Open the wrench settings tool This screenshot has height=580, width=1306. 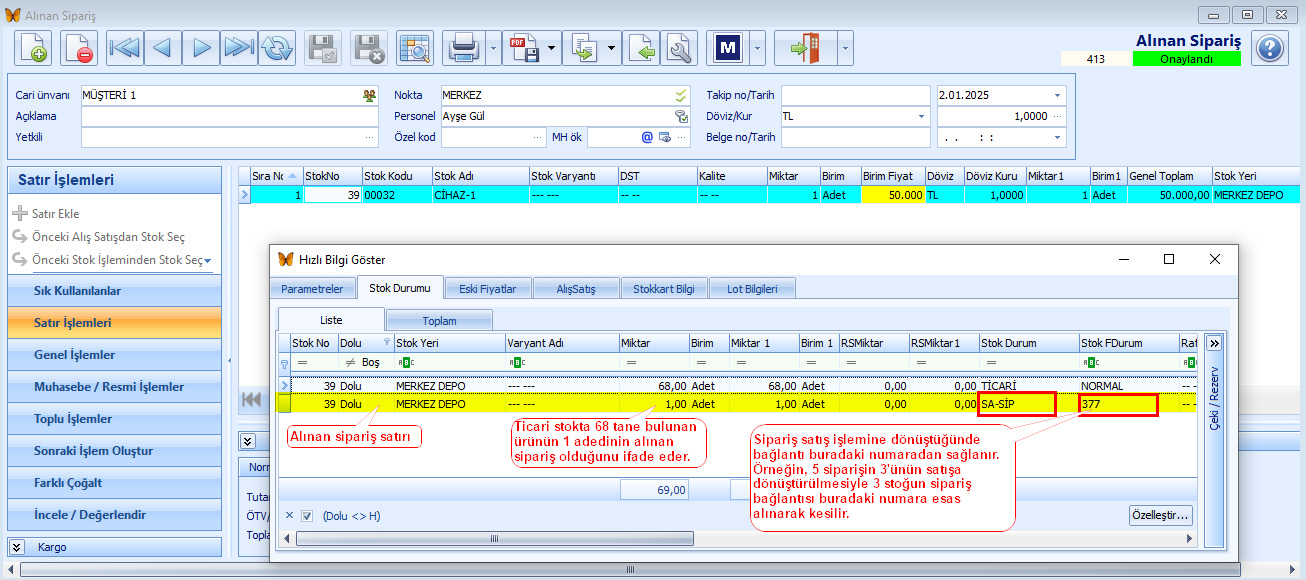click(679, 48)
